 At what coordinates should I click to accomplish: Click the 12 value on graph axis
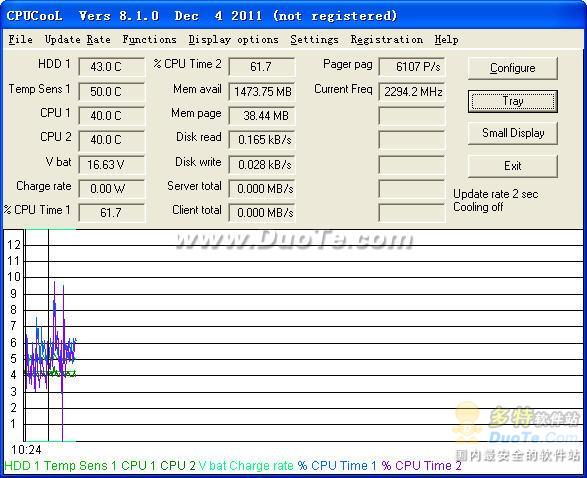coord(14,245)
